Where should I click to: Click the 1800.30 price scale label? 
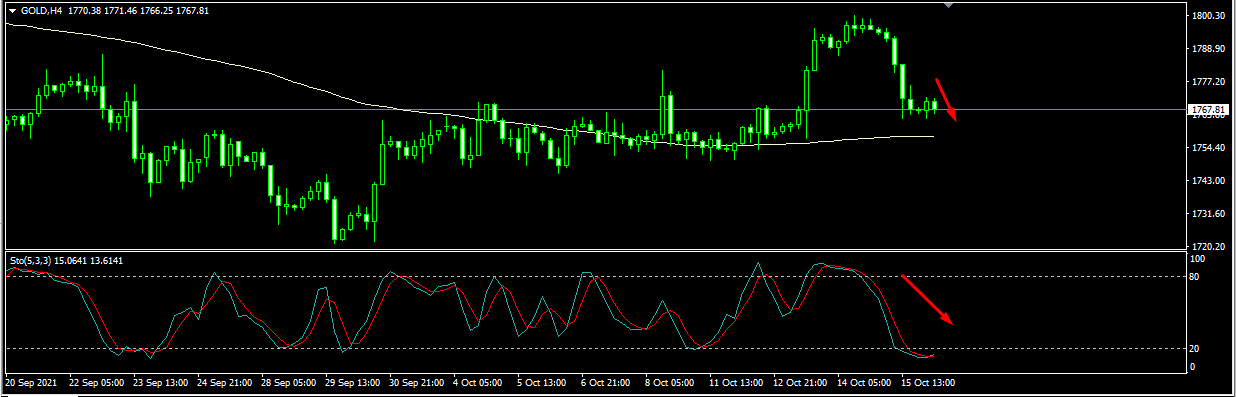pos(1209,16)
